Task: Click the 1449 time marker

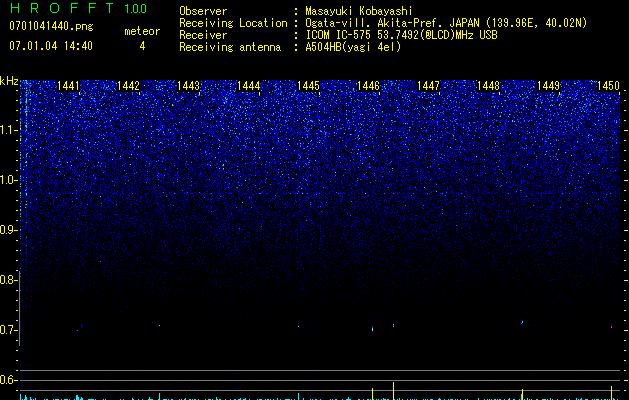Action: pos(548,86)
